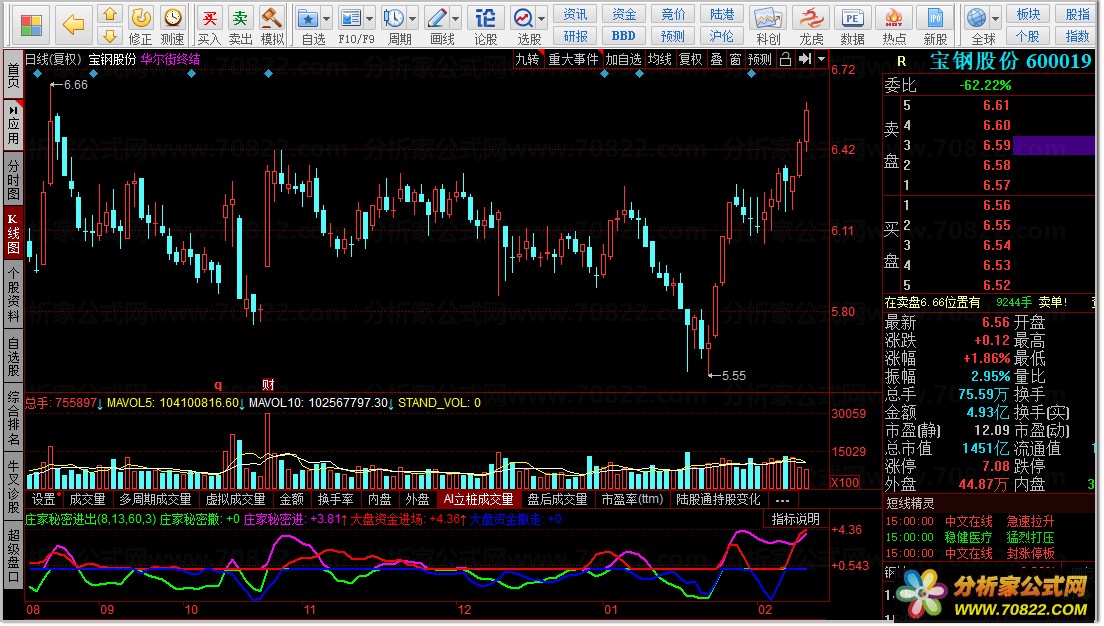Open 综合排名 sidebar tab
This screenshot has height=626, width=1104.
(13, 418)
